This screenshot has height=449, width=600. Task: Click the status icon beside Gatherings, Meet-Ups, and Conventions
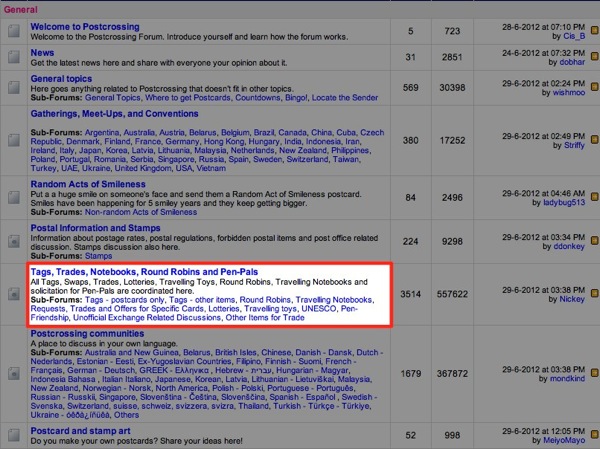click(14, 140)
